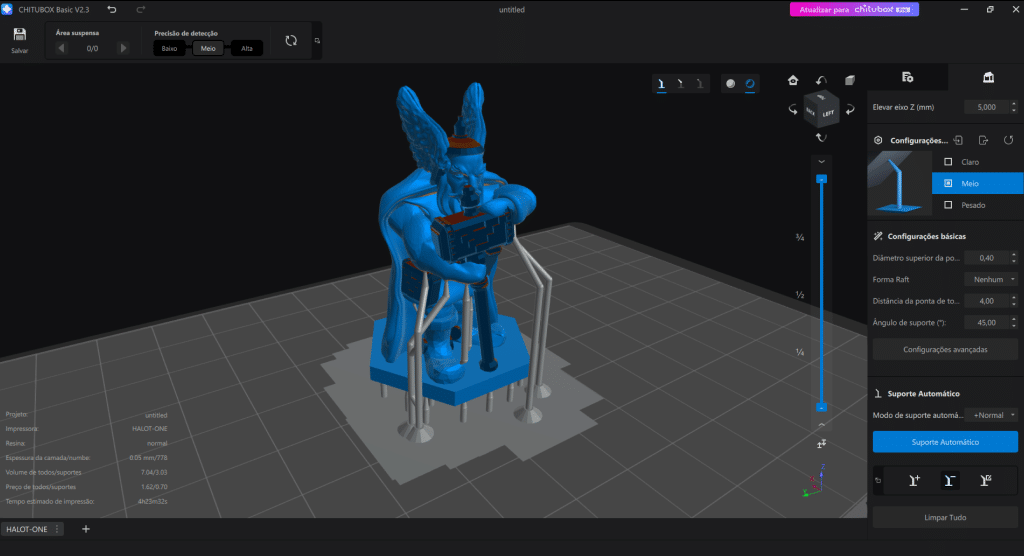Check the Pesado support preset

pyautogui.click(x=948, y=205)
